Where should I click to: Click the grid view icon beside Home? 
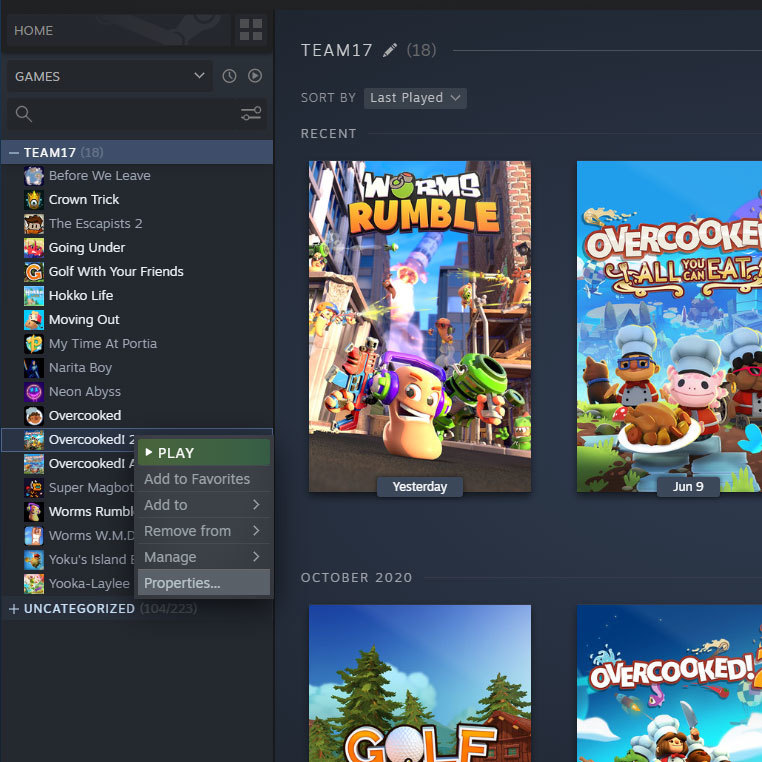tap(251, 30)
